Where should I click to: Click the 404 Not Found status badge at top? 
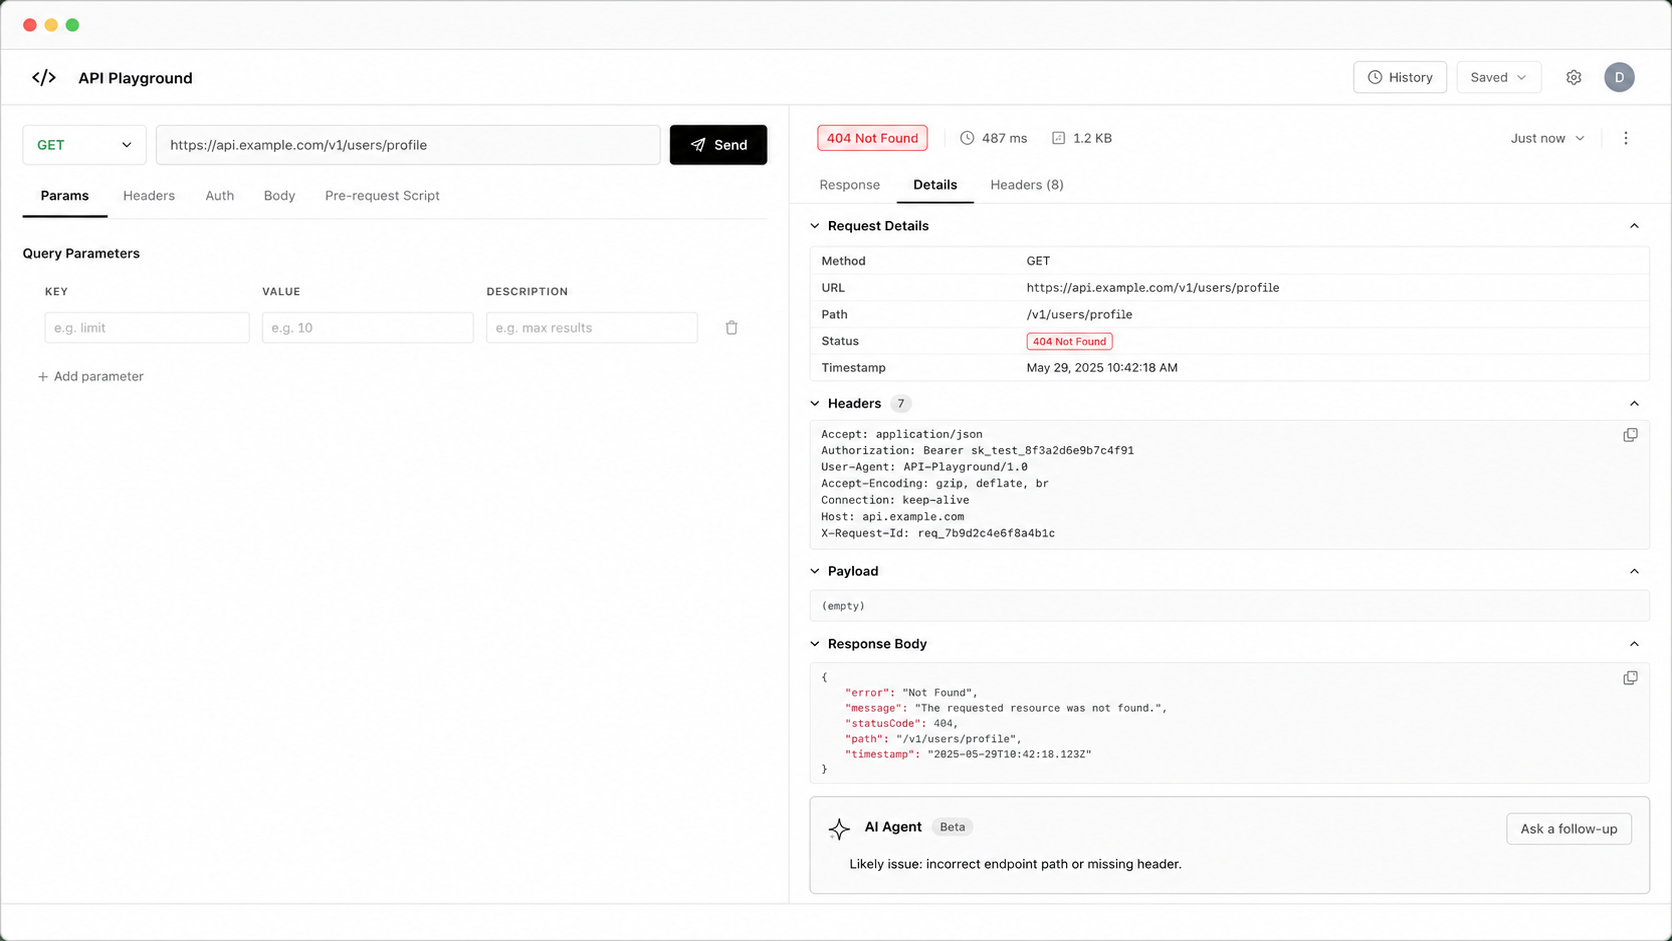pos(872,138)
